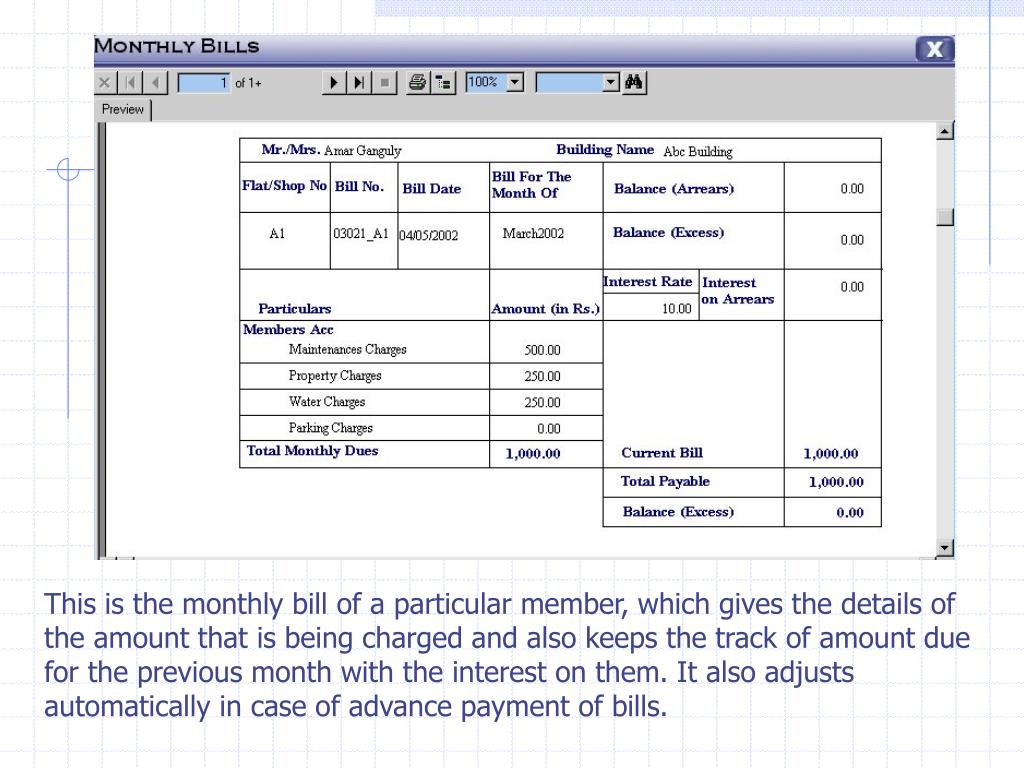Click the bill number 03021_A1
The width and height of the screenshot is (1024, 768).
360,233
